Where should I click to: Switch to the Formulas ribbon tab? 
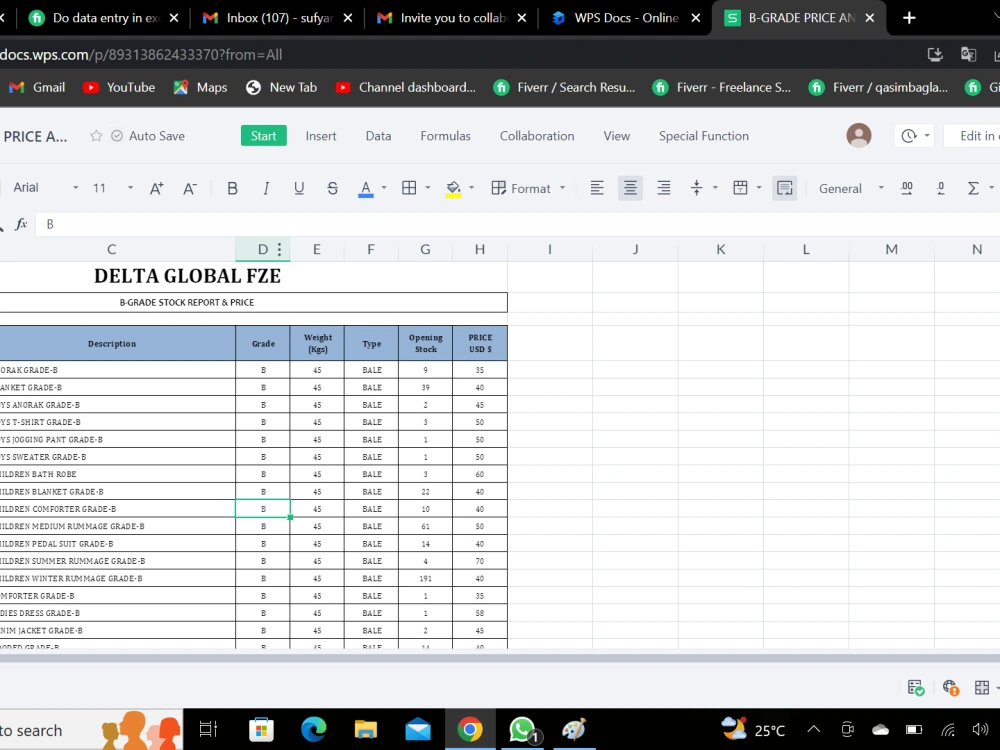[x=445, y=136]
